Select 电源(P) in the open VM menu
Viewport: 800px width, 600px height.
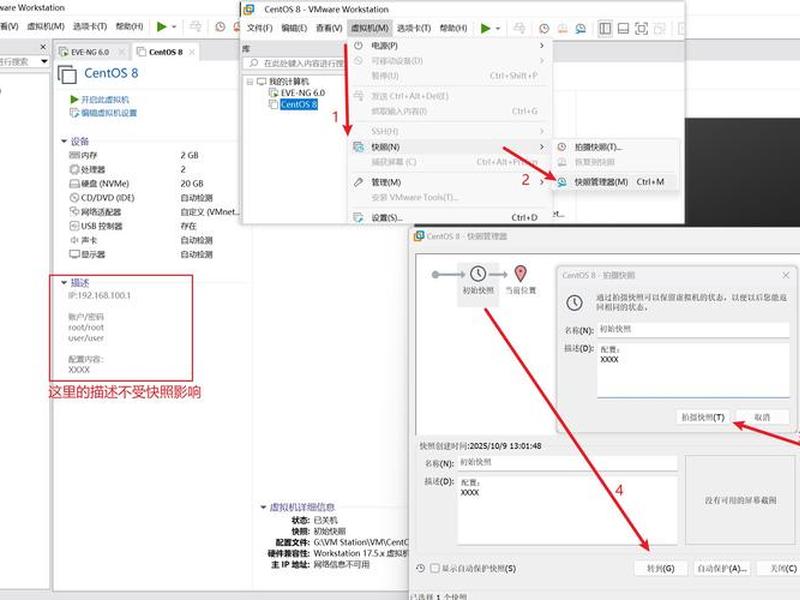[448, 46]
